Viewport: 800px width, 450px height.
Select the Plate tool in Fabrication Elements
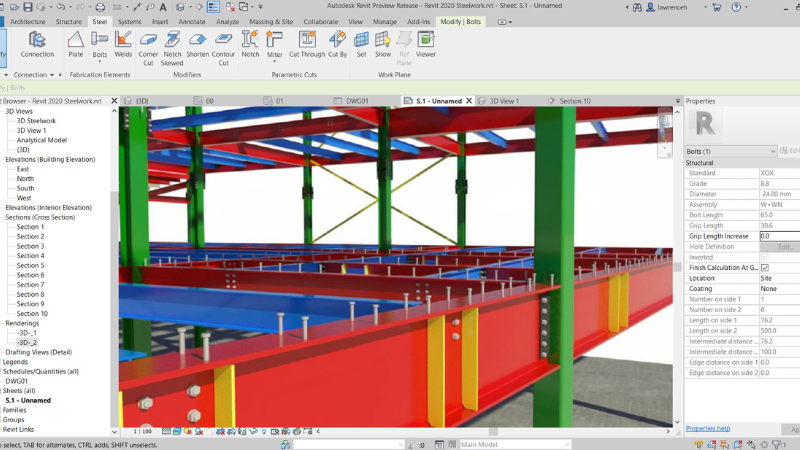(x=76, y=42)
